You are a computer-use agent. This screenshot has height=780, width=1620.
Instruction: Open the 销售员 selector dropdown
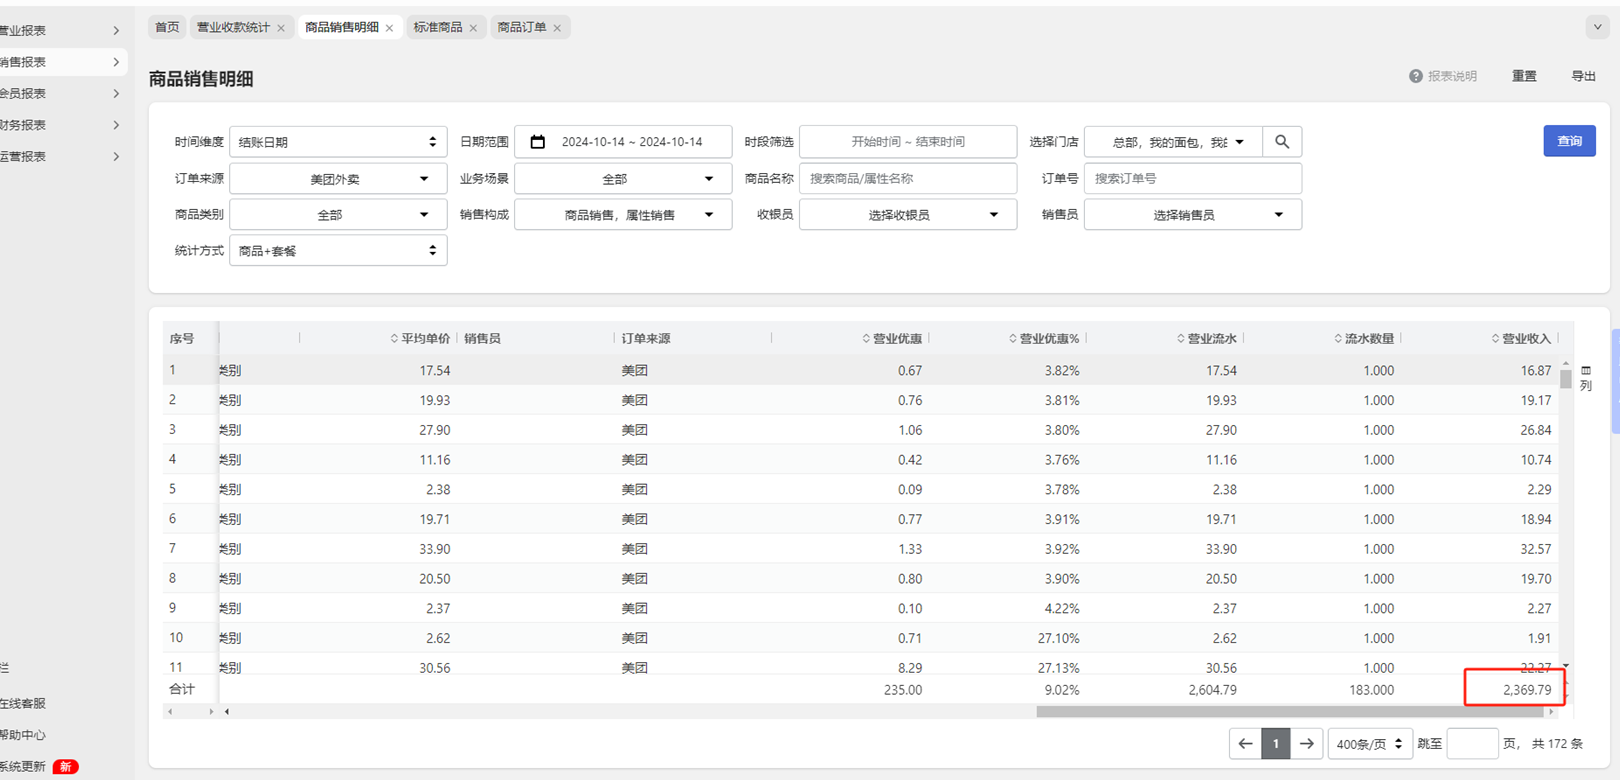coord(1193,215)
